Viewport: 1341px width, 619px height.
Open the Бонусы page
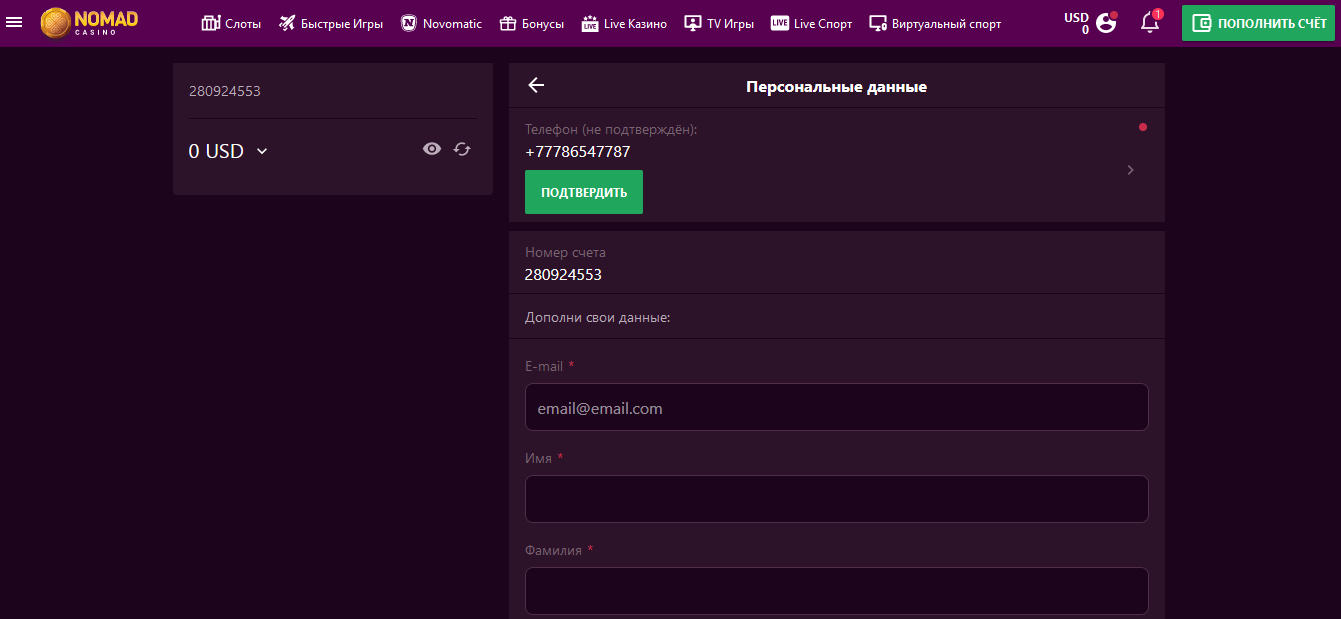pos(532,23)
